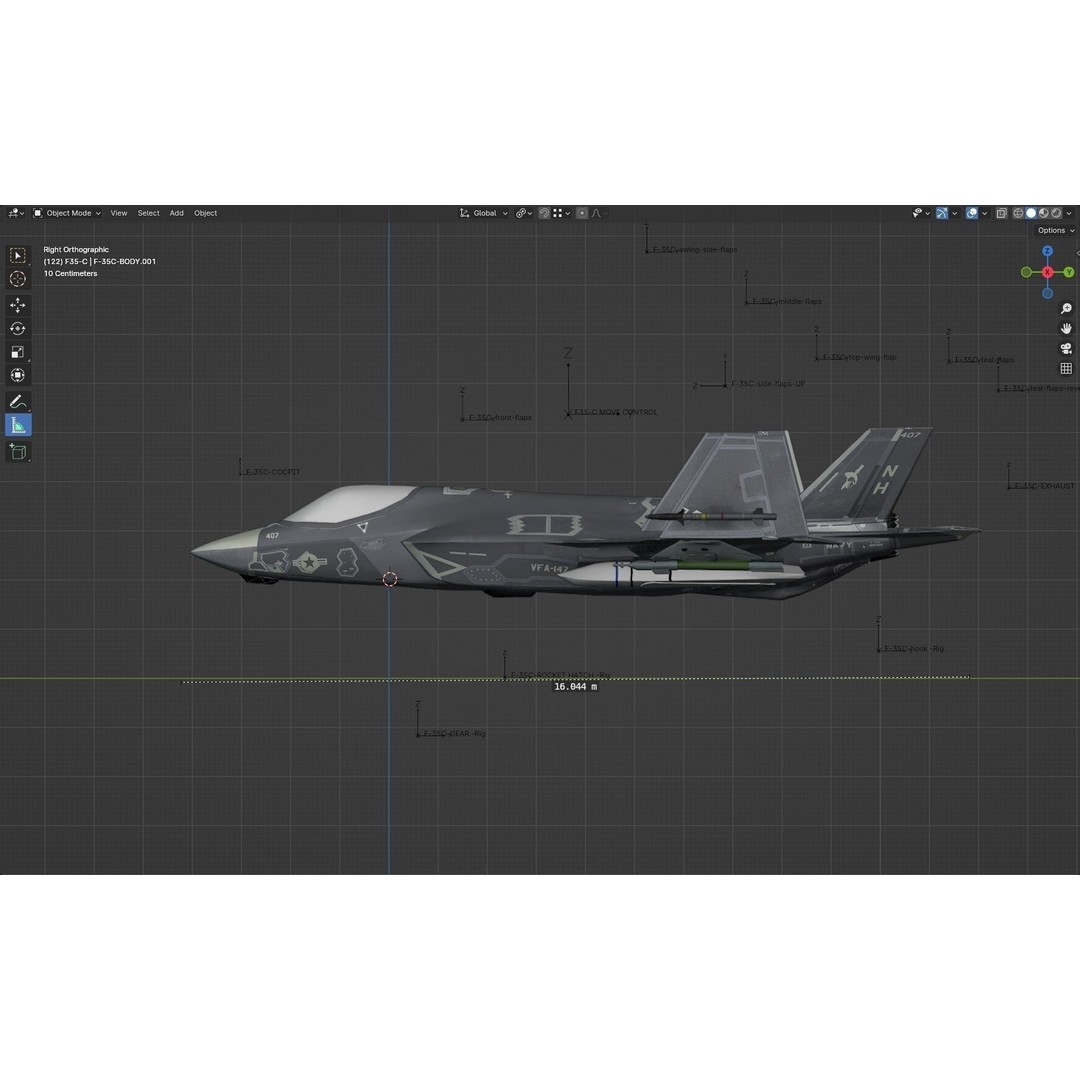
Task: Open the snapping elements dropdown
Action: [561, 214]
